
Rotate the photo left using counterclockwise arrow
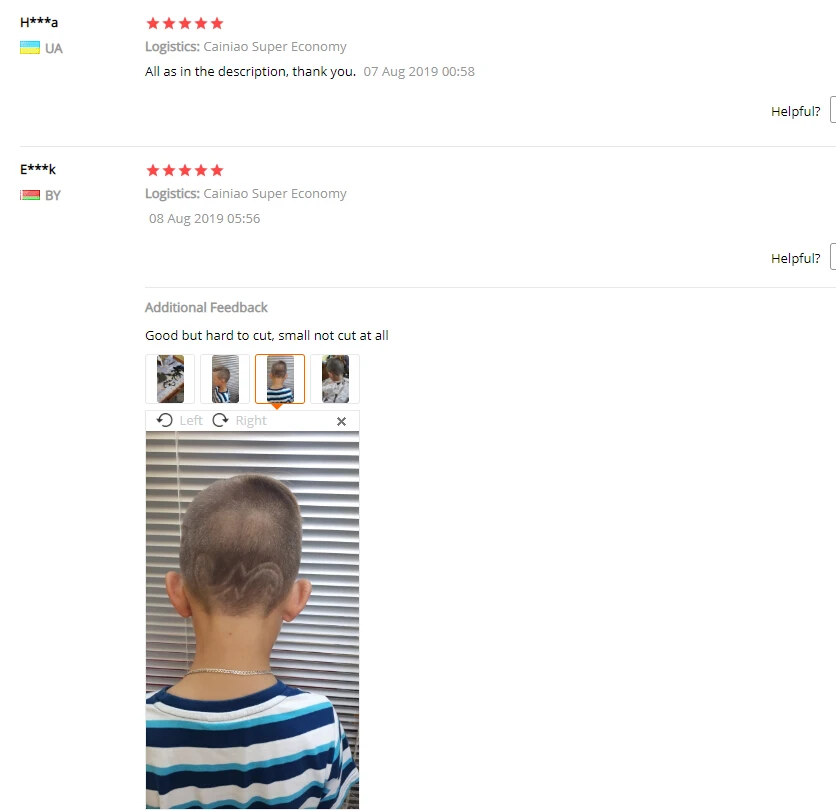pos(165,421)
